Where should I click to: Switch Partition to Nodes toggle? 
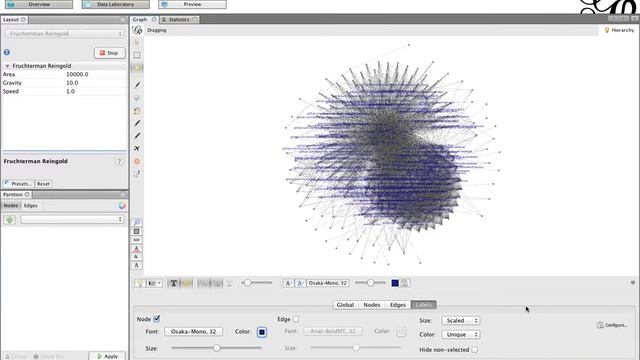pyautogui.click(x=11, y=206)
